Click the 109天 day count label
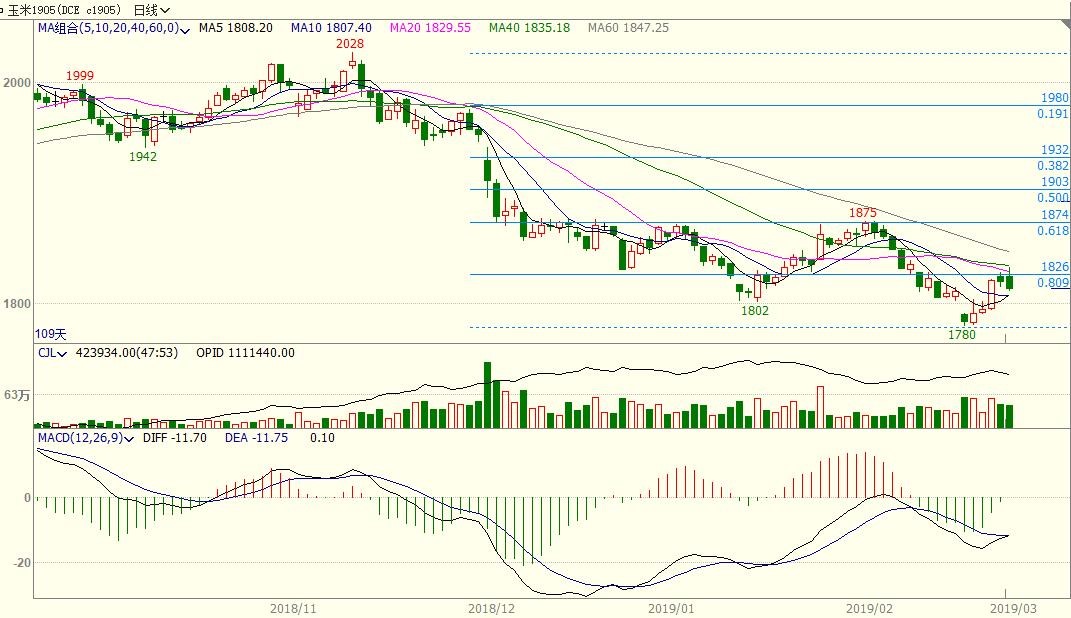Viewport: 1071px width, 618px height. point(50,333)
